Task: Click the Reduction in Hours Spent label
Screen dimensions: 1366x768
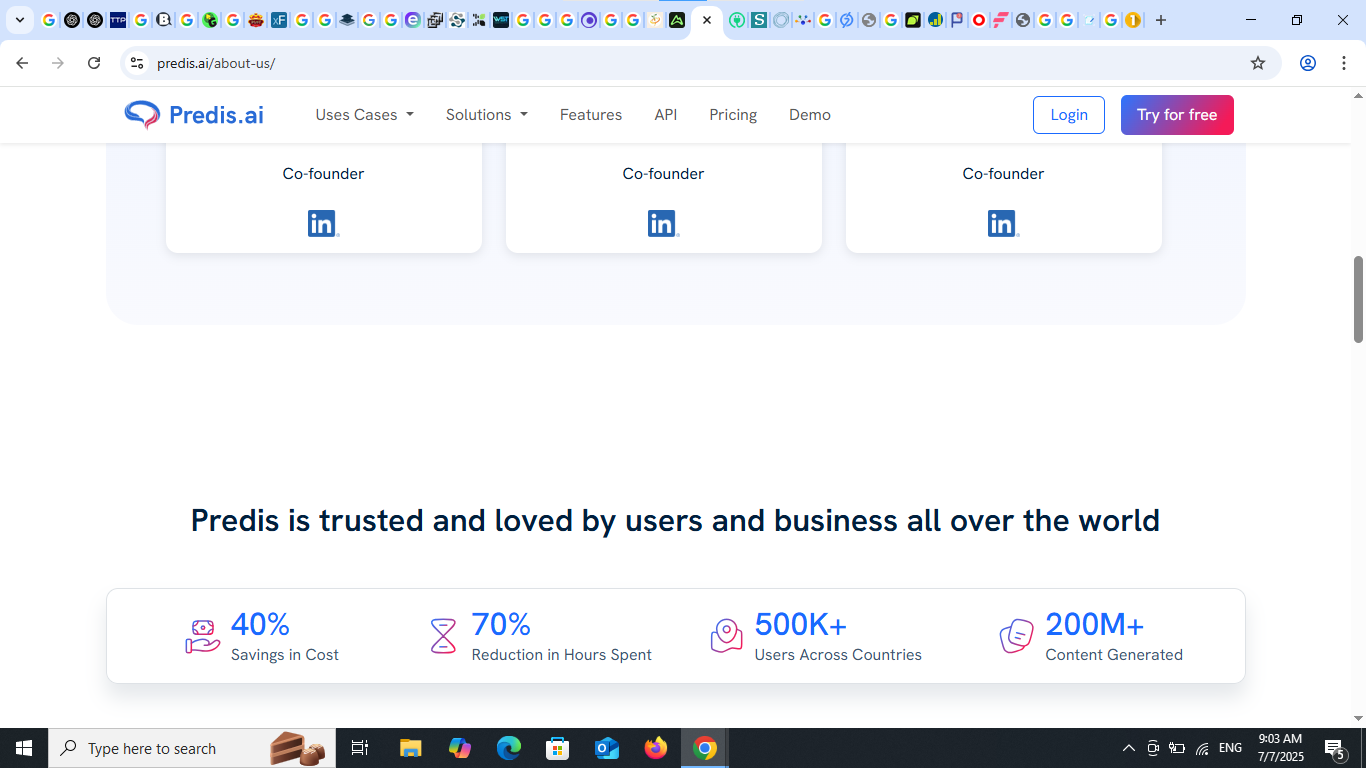Action: click(562, 655)
